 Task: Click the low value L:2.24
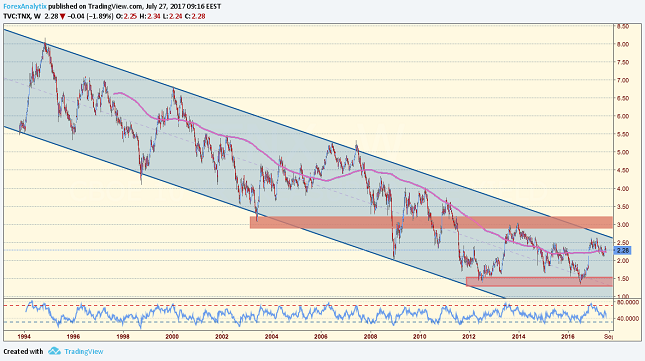172,16
